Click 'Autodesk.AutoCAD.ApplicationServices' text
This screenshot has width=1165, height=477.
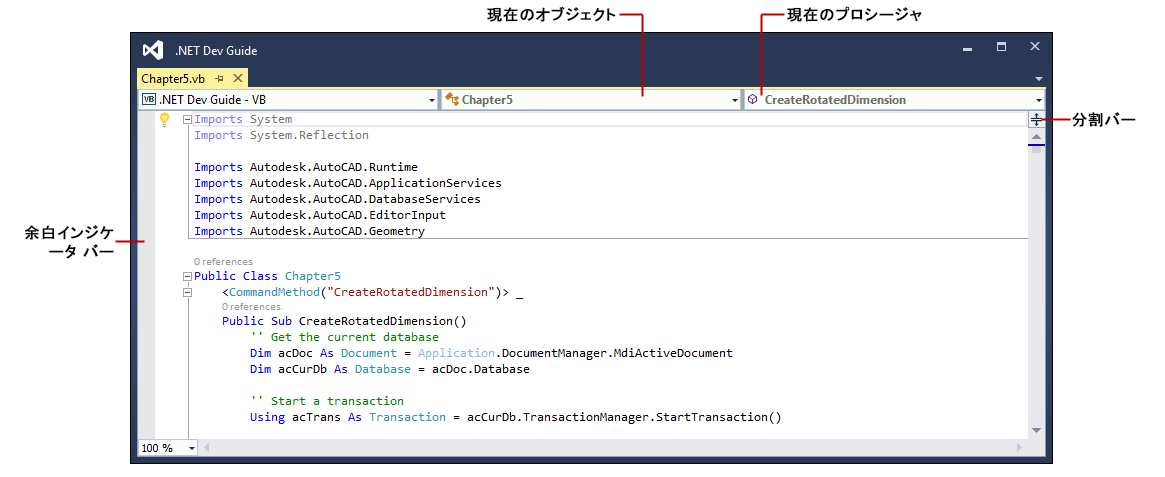point(375,183)
